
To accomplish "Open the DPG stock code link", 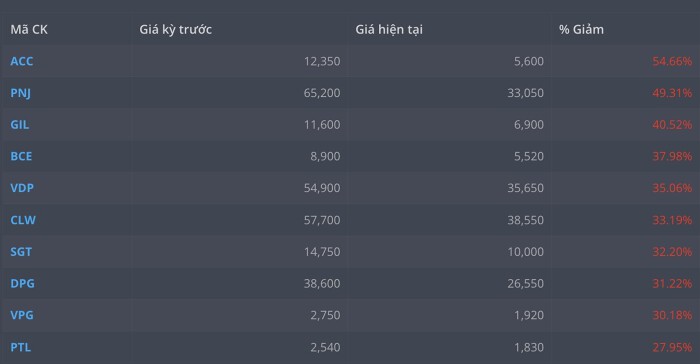I will point(22,284).
